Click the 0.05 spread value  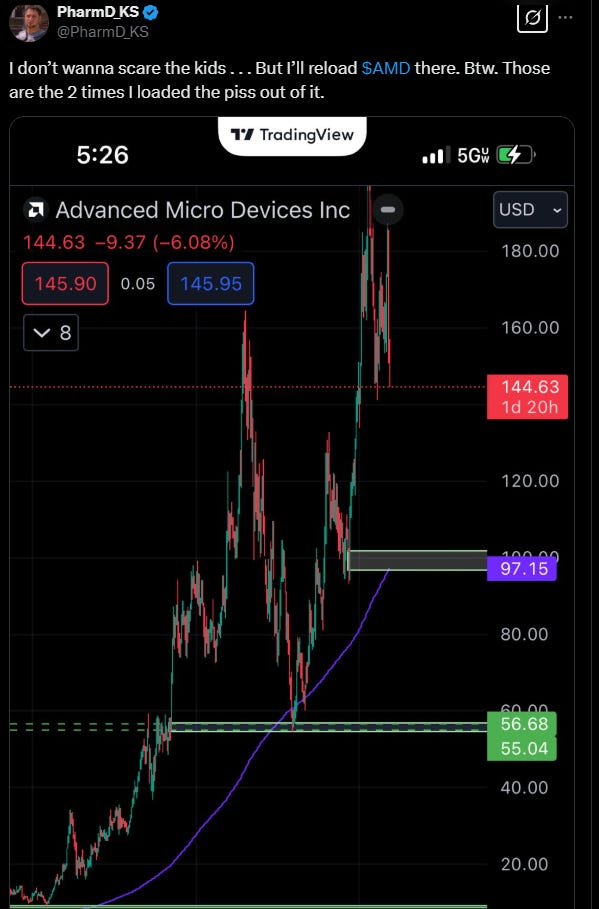coord(138,283)
